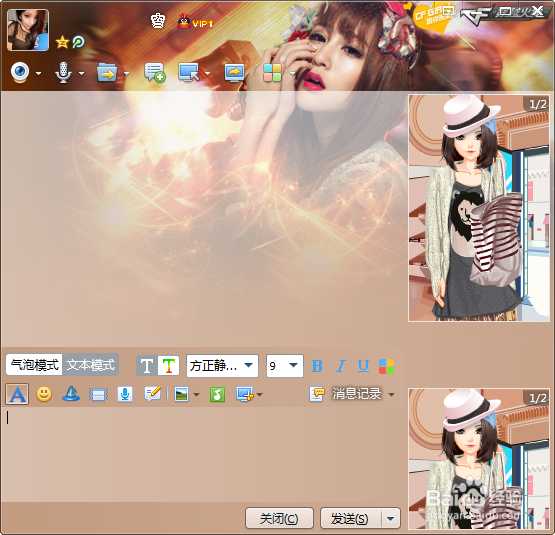Click the send file folder icon
This screenshot has width=555, height=535.
(107, 72)
